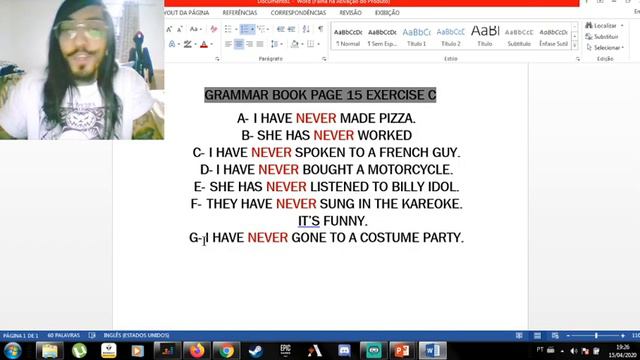
Task: Open the Layout da Página tab
Action: [187, 13]
